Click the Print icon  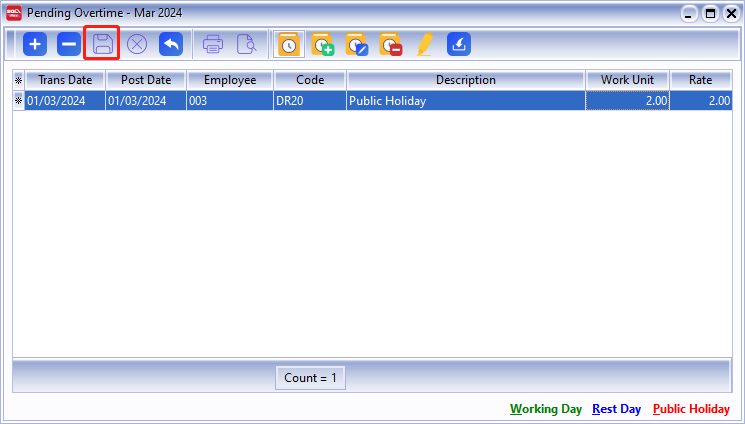click(x=212, y=44)
